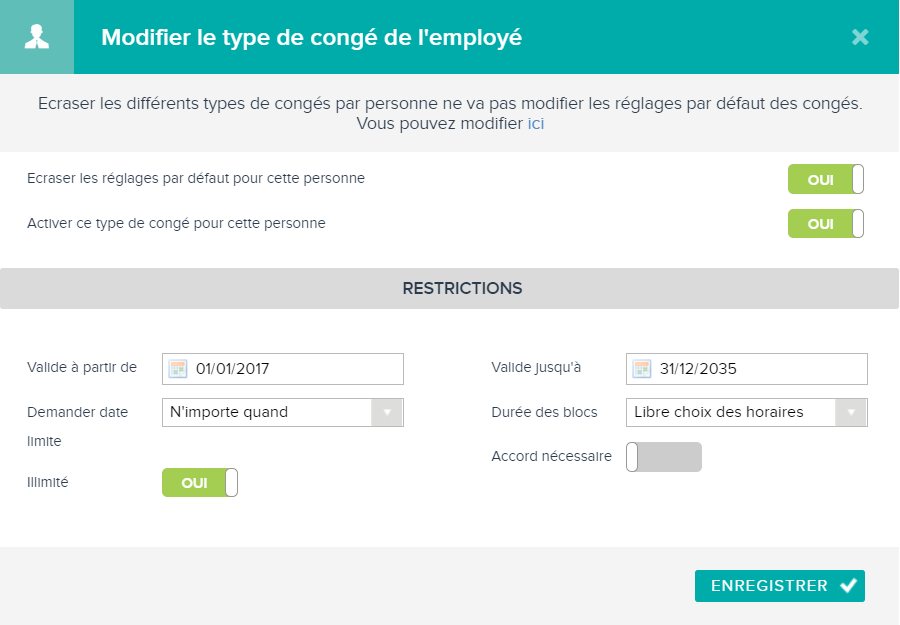Open calendar icon for Valide jusqu'à
This screenshot has height=625, width=900.
[642, 369]
